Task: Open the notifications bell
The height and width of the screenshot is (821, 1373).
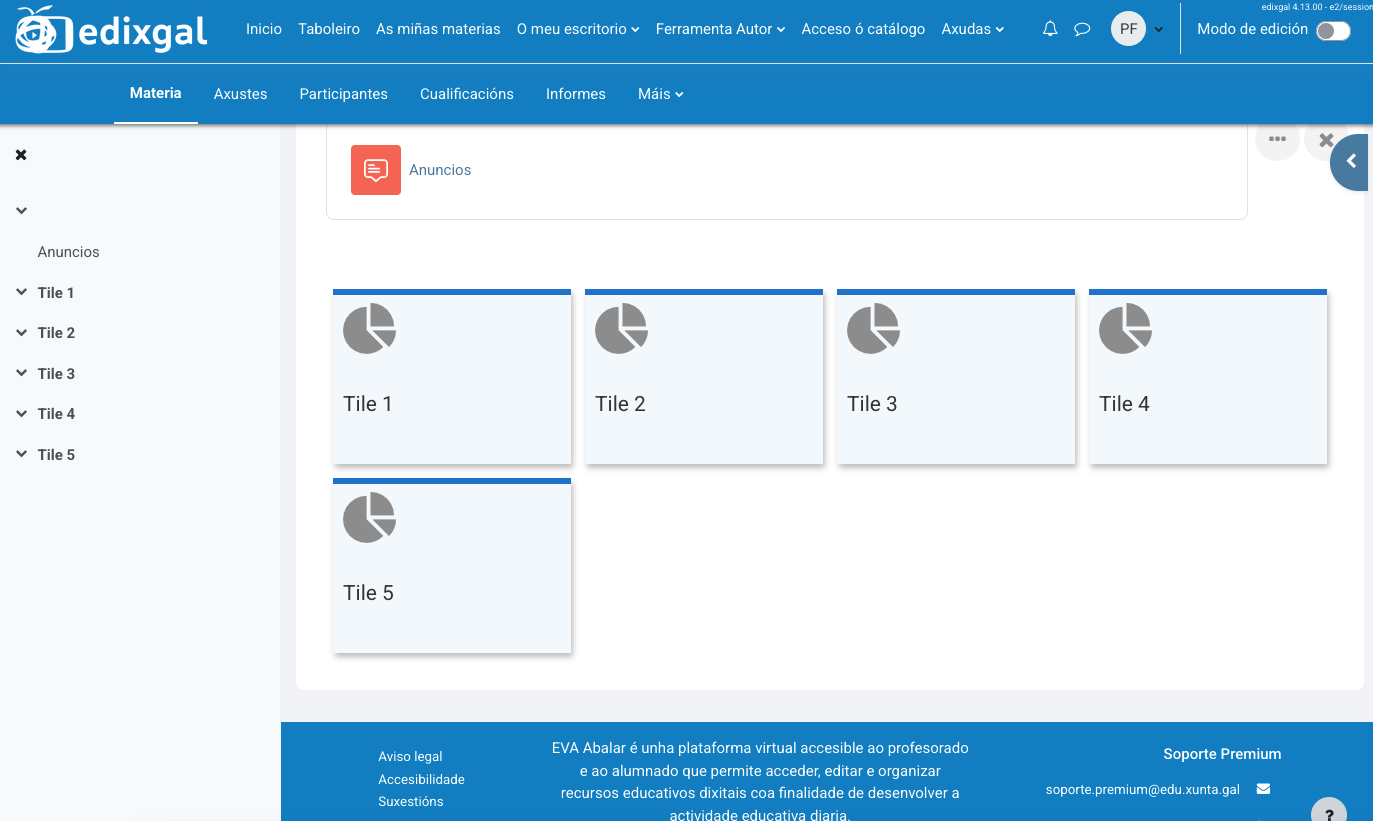Action: click(1050, 29)
